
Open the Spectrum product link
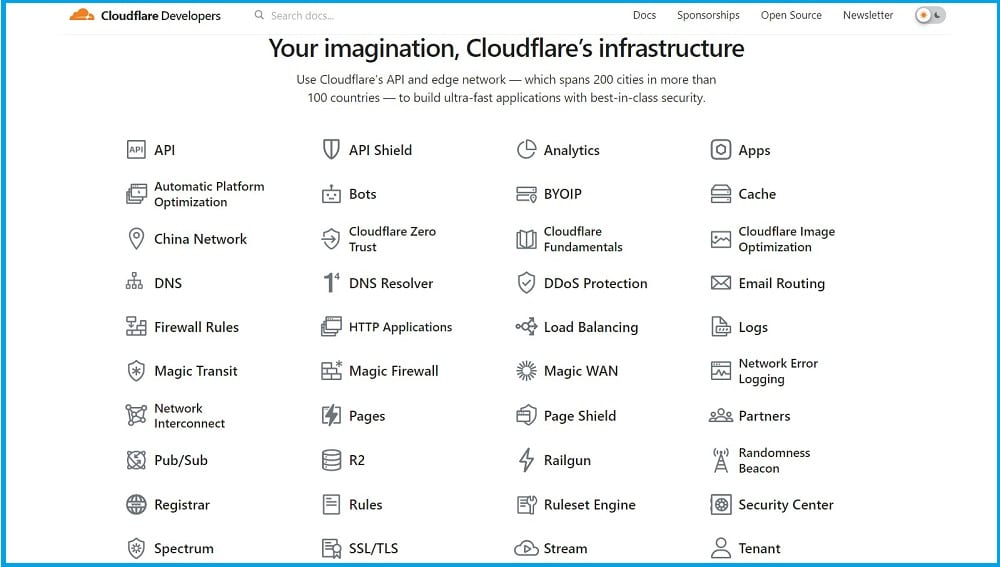(184, 549)
